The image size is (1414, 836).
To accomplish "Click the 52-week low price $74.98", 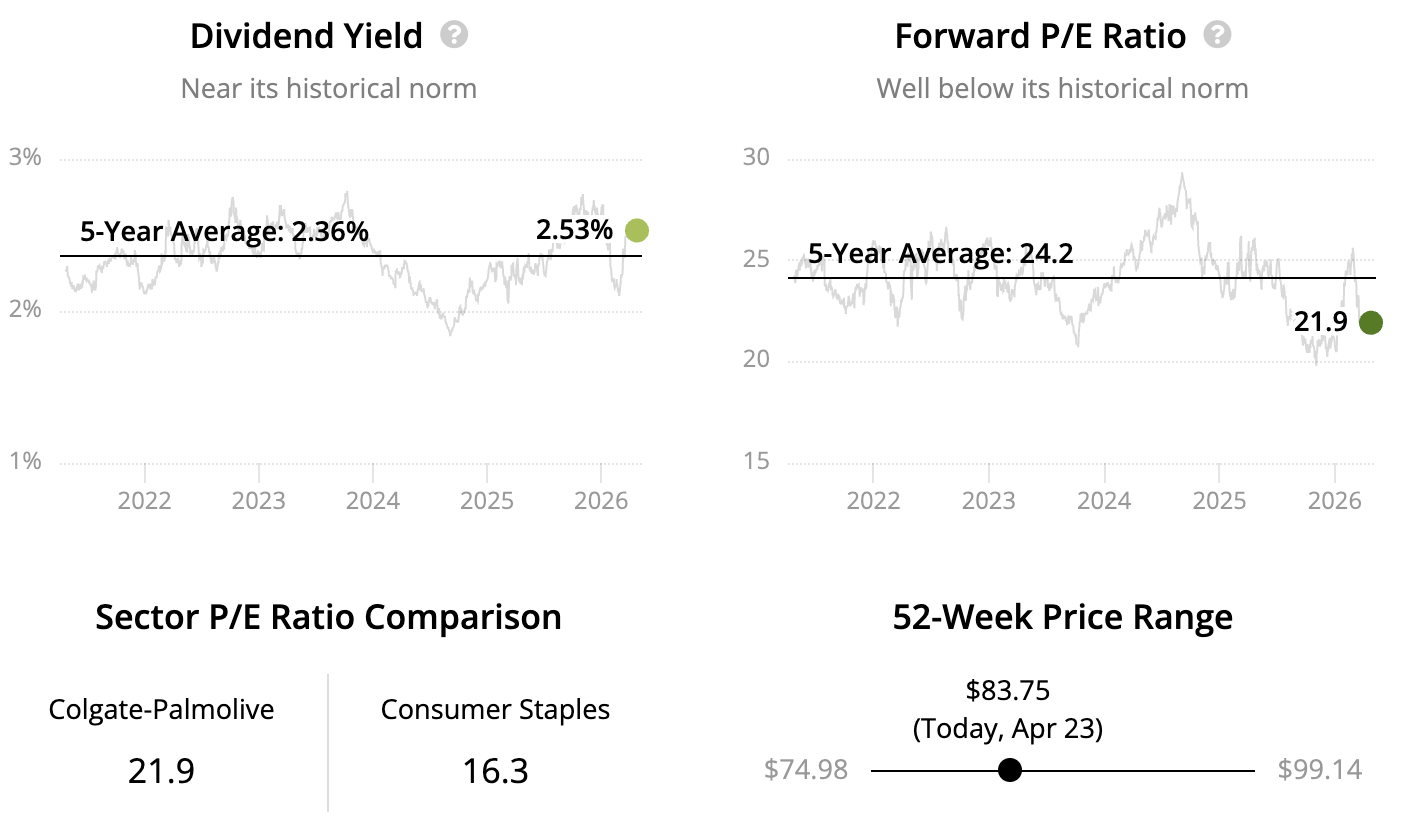I will (806, 770).
